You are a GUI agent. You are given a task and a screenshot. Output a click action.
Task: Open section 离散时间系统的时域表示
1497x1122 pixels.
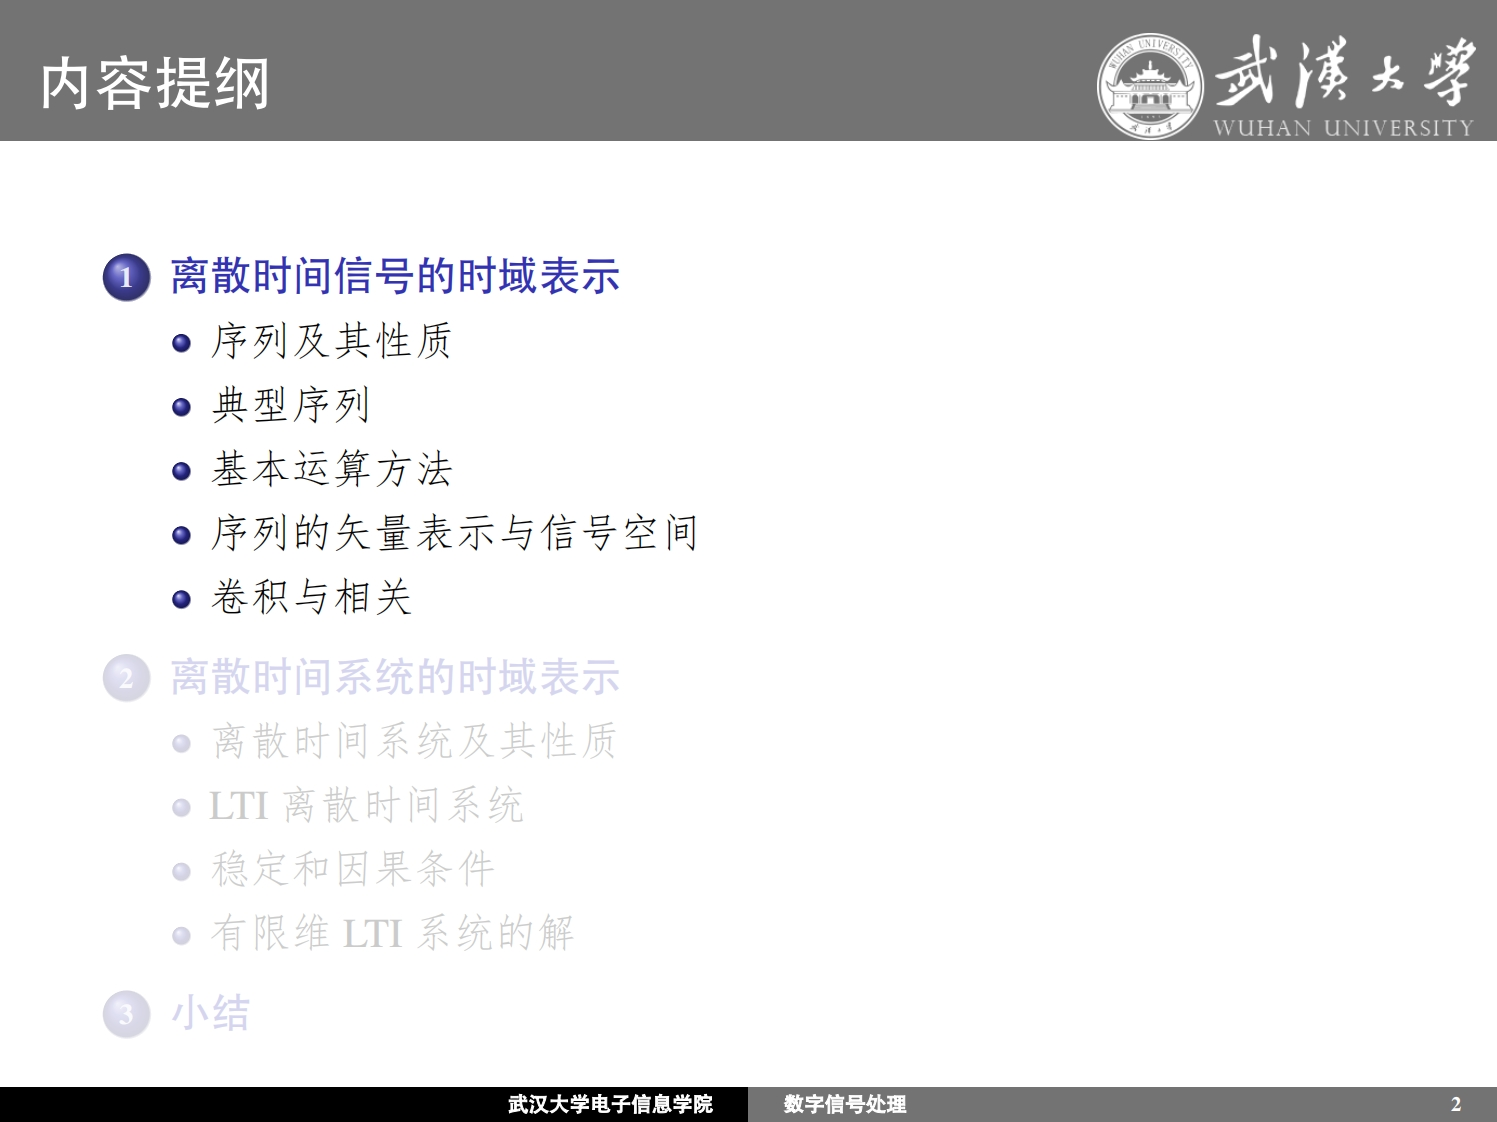[395, 678]
